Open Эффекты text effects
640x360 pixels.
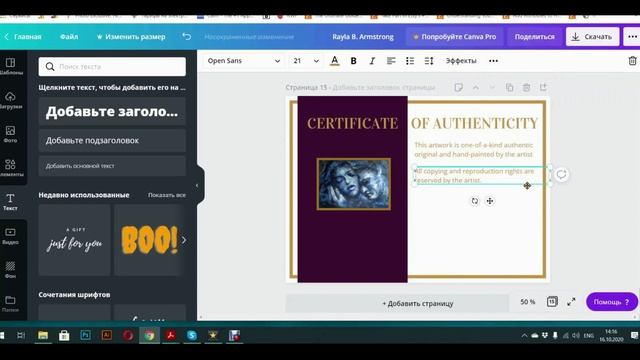tap(461, 61)
